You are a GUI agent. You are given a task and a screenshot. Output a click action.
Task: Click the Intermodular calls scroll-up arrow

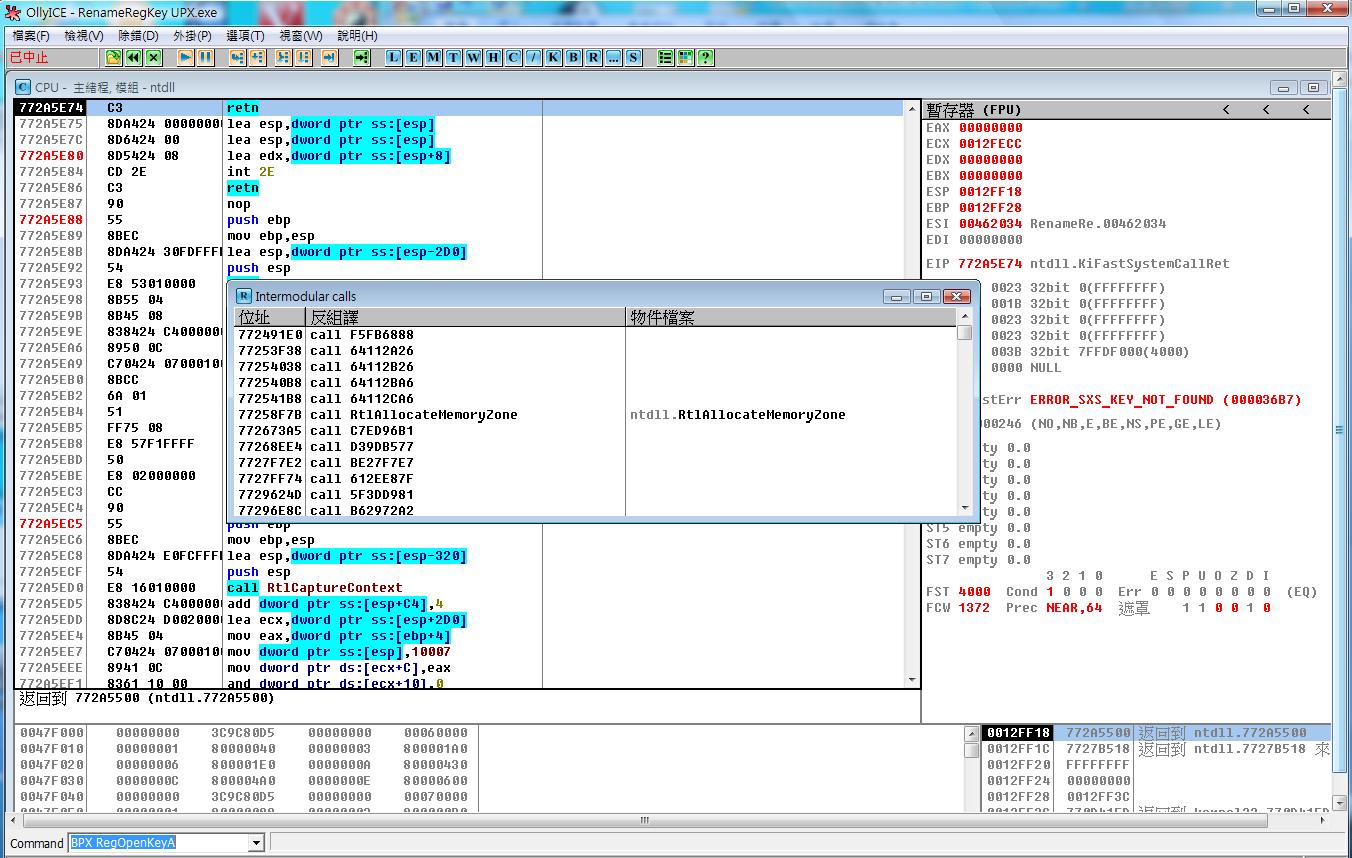[964, 317]
